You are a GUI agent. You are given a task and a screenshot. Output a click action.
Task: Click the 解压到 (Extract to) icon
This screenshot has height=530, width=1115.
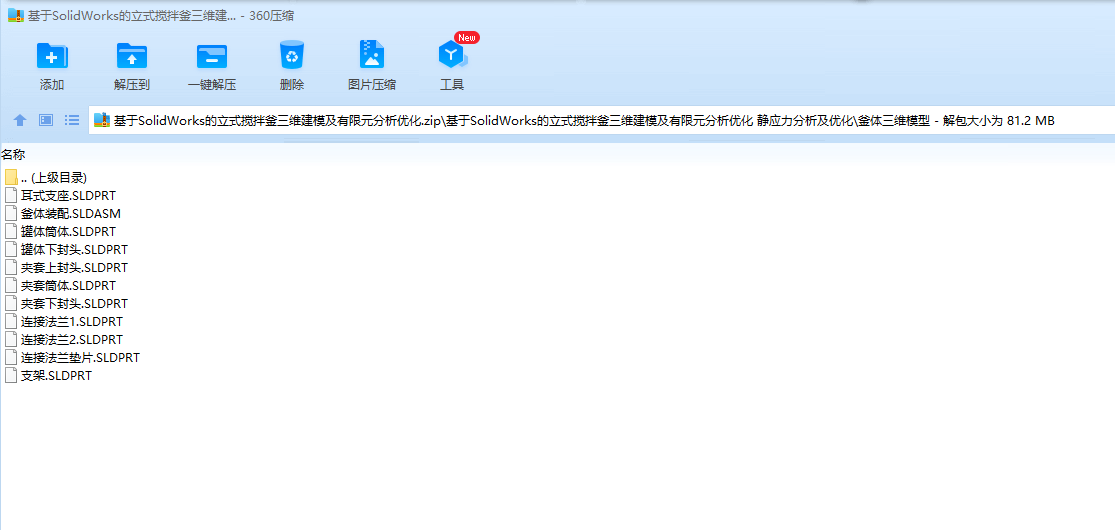click(x=132, y=56)
